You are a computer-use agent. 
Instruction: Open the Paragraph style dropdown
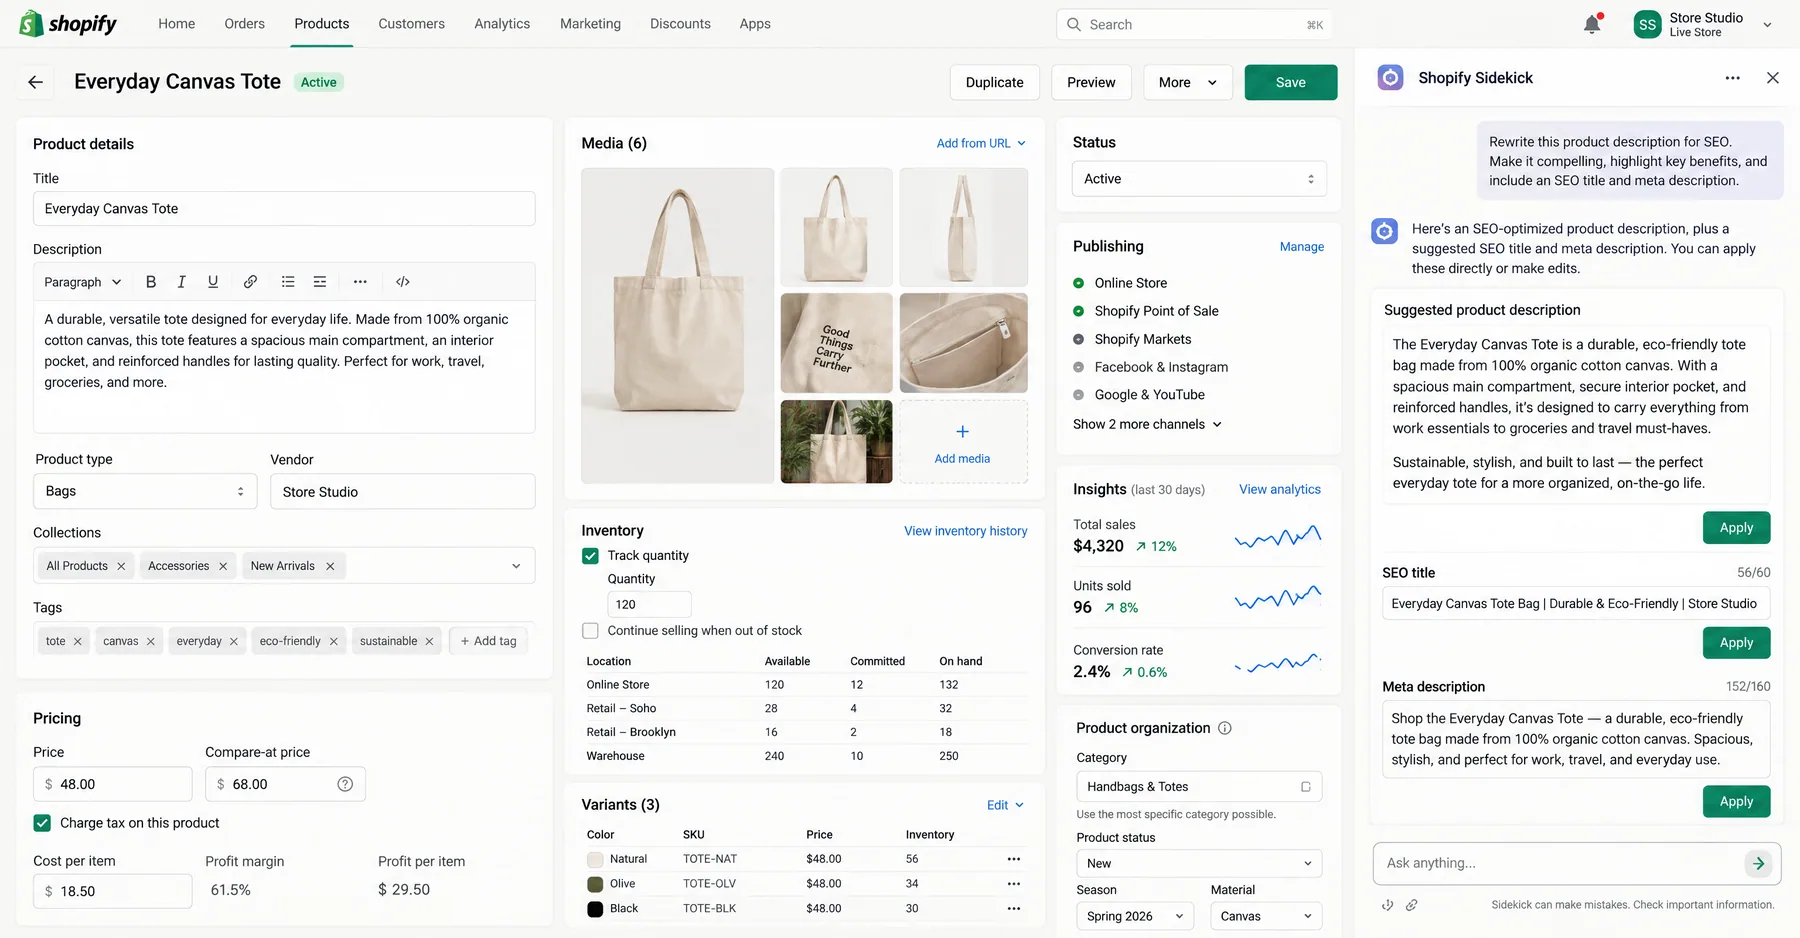(83, 282)
